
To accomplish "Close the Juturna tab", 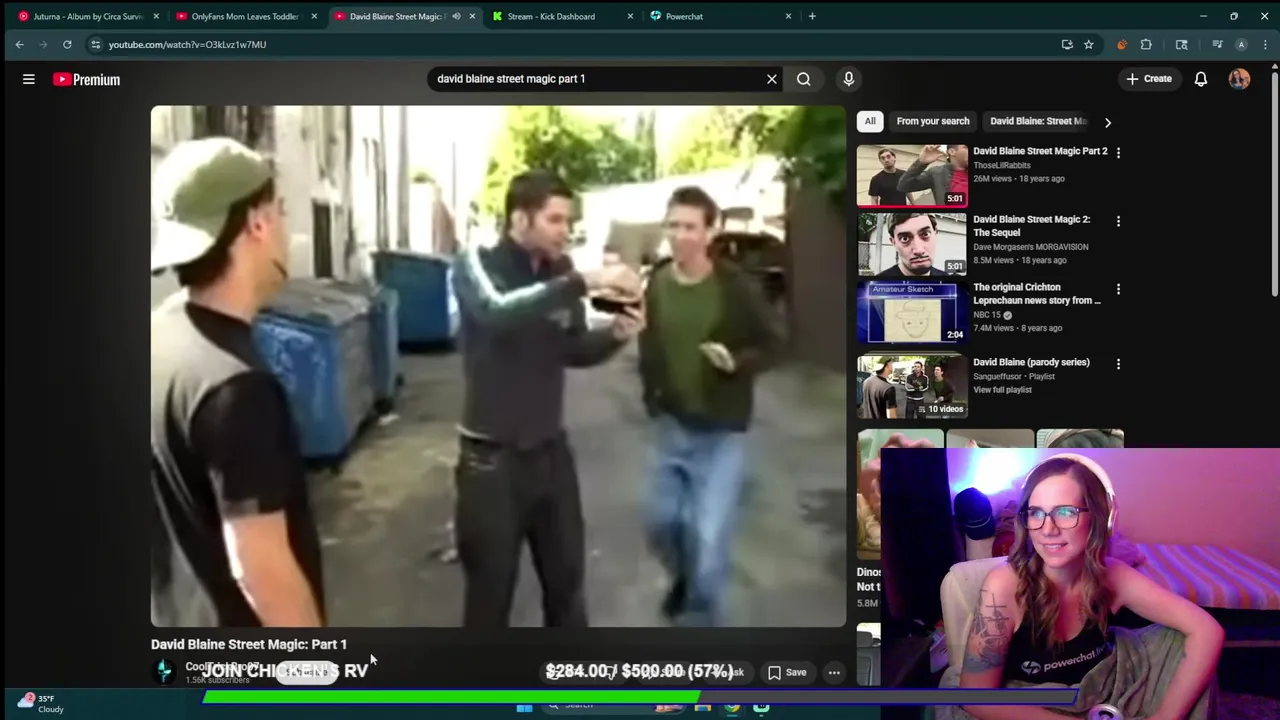I will click(x=156, y=16).
